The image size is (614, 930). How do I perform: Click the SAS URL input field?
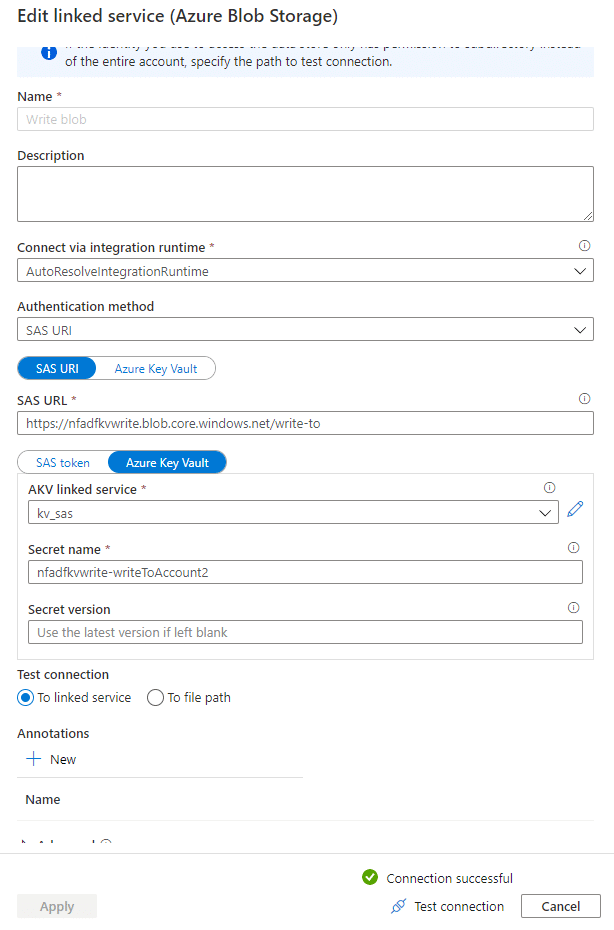305,423
